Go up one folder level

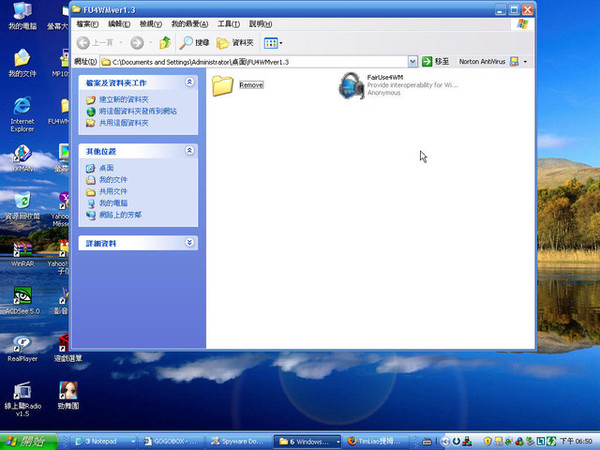point(165,43)
